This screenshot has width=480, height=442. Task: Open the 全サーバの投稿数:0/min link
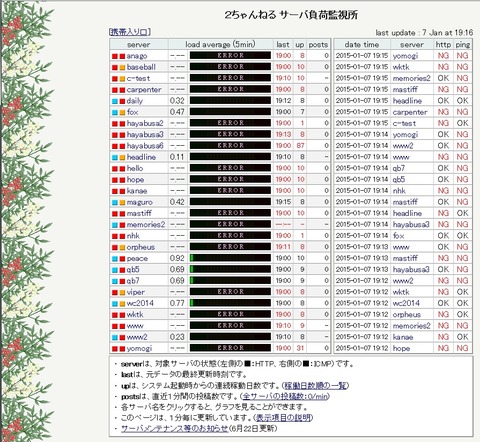click(x=285, y=396)
